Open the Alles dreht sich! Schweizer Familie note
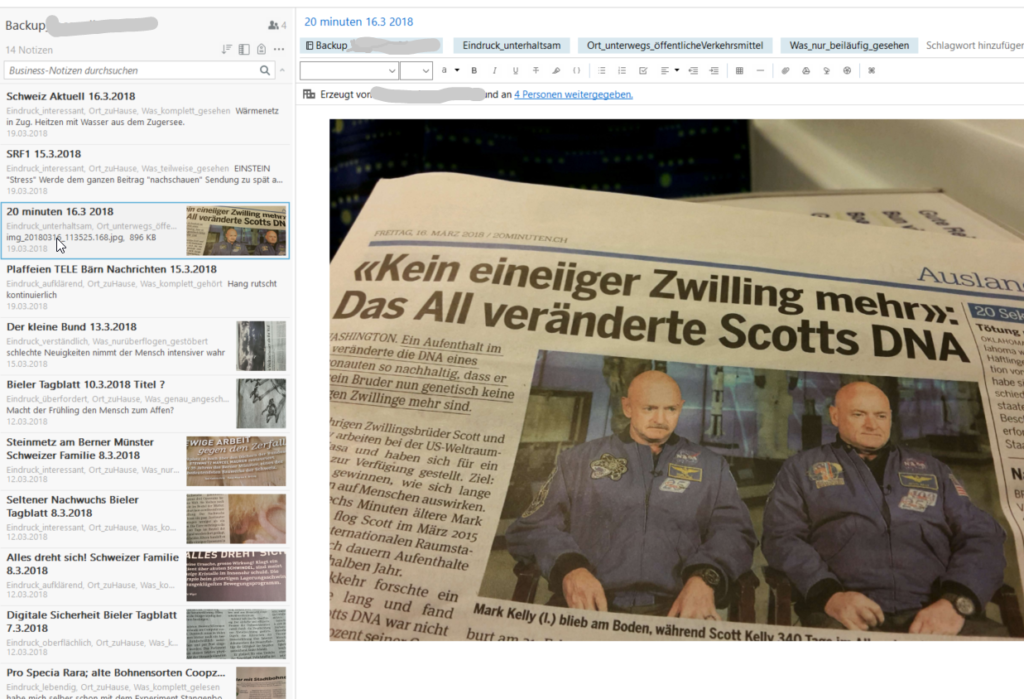The height and width of the screenshot is (699, 1024). point(145,576)
